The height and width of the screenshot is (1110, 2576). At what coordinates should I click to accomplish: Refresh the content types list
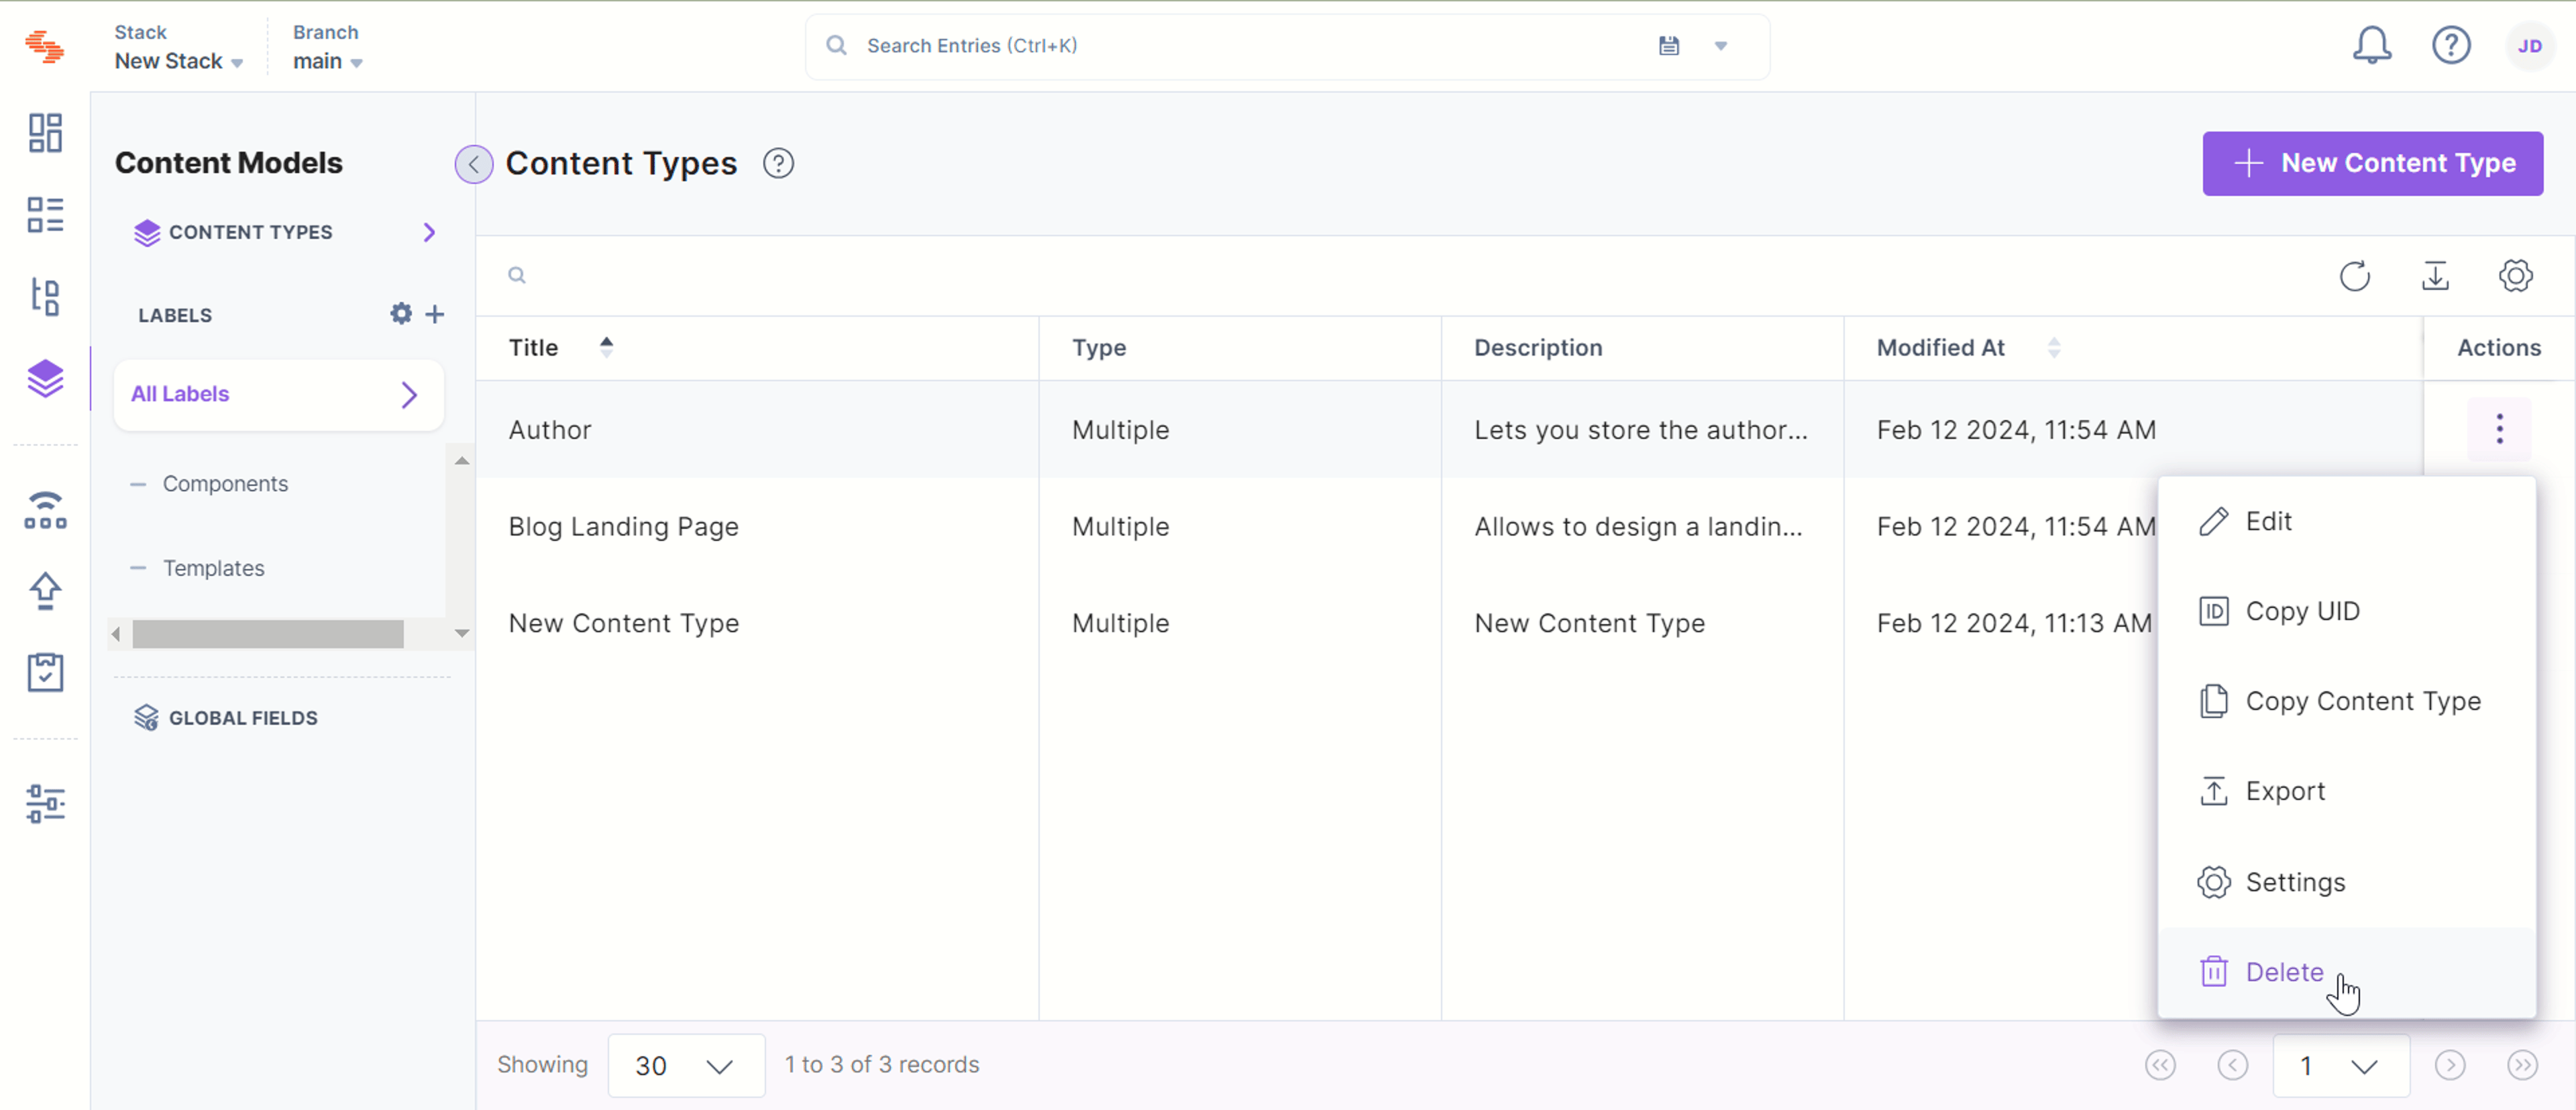click(2355, 276)
